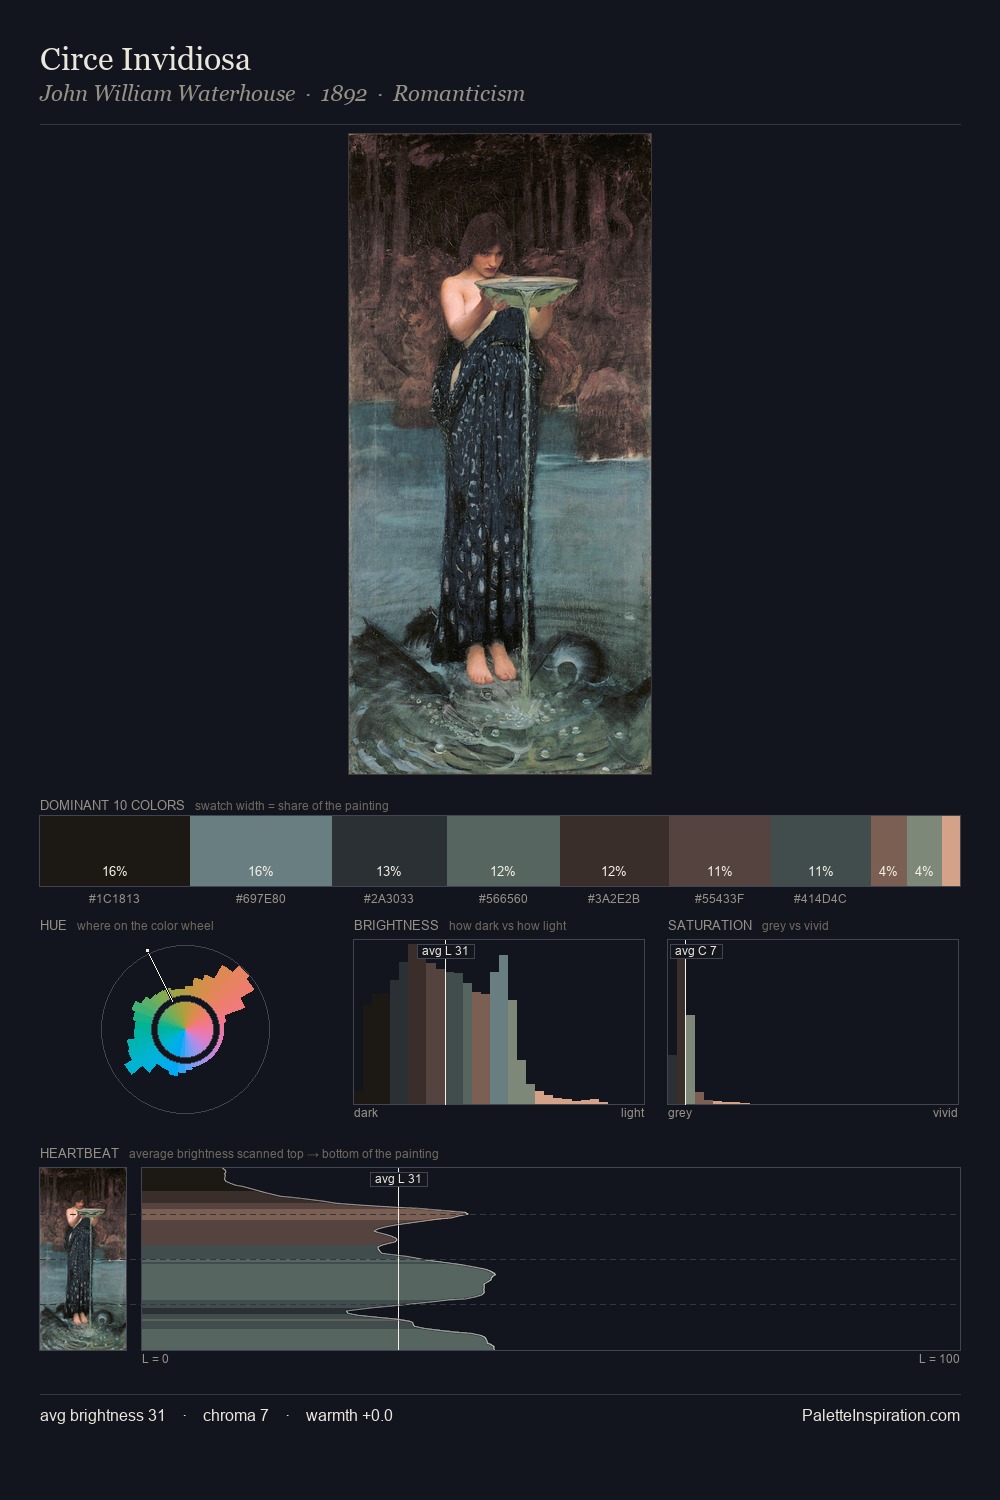1000x1500 pixels.
Task: Click the small painting thumbnail beside heartbeat chart
Action: pyautogui.click(x=83, y=1259)
